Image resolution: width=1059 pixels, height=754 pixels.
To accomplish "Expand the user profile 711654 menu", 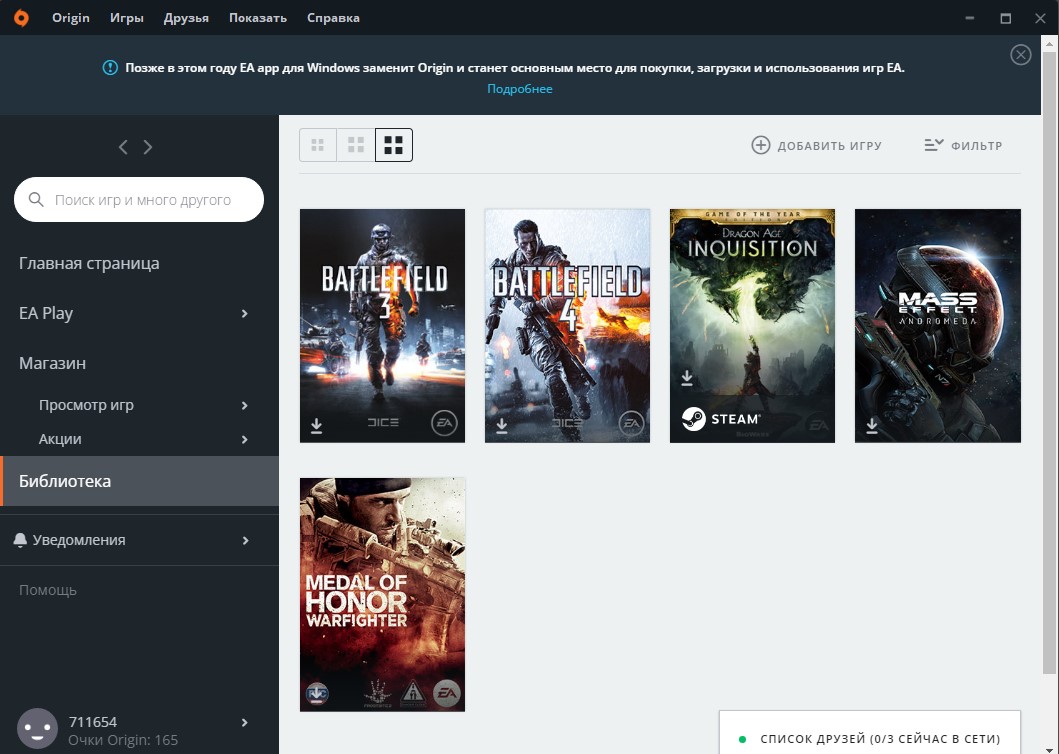I will pyautogui.click(x=244, y=722).
